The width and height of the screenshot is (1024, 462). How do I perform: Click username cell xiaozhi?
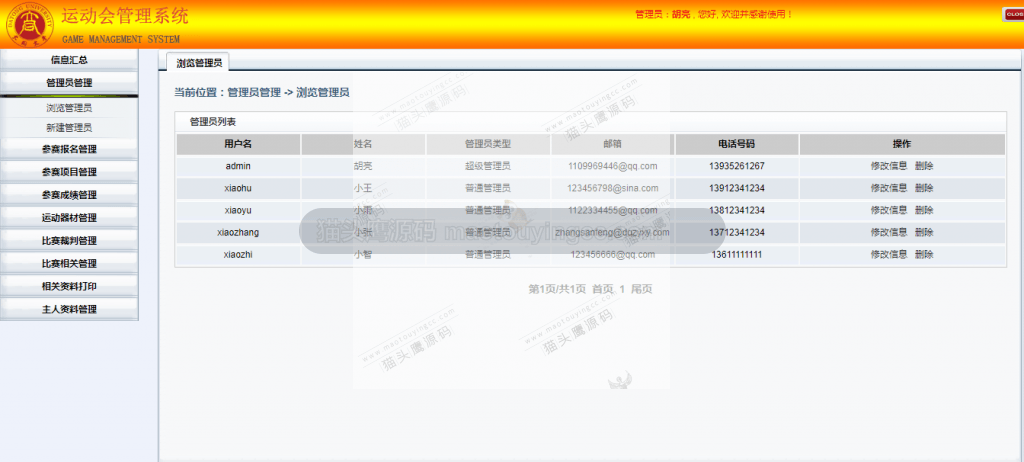tap(238, 254)
